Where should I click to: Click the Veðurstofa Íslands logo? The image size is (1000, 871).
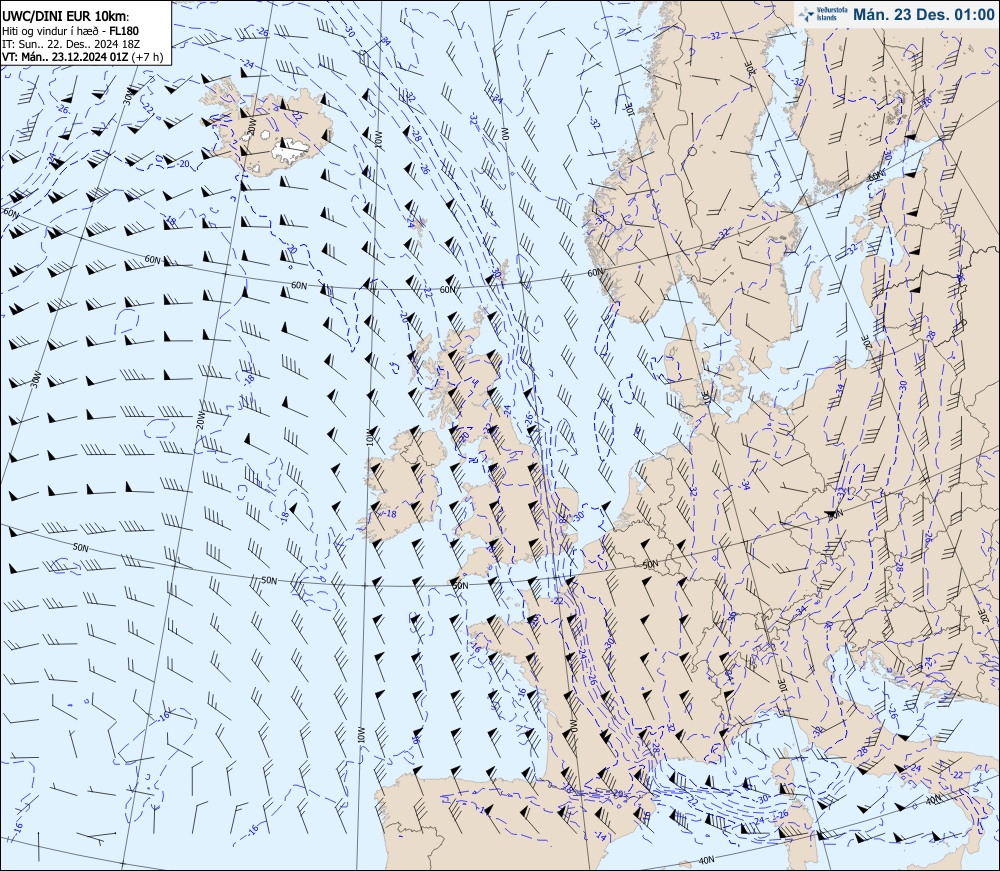point(823,14)
